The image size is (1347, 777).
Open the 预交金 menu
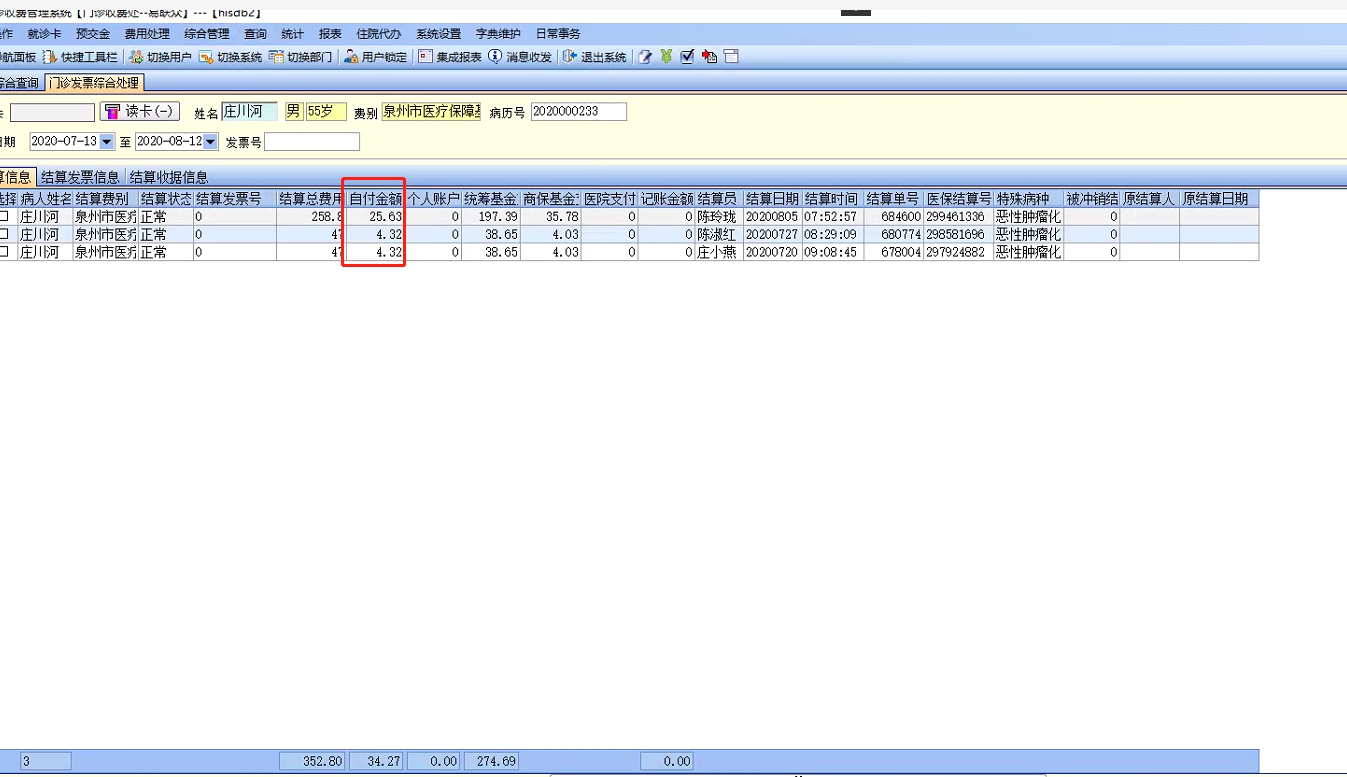tap(93, 34)
